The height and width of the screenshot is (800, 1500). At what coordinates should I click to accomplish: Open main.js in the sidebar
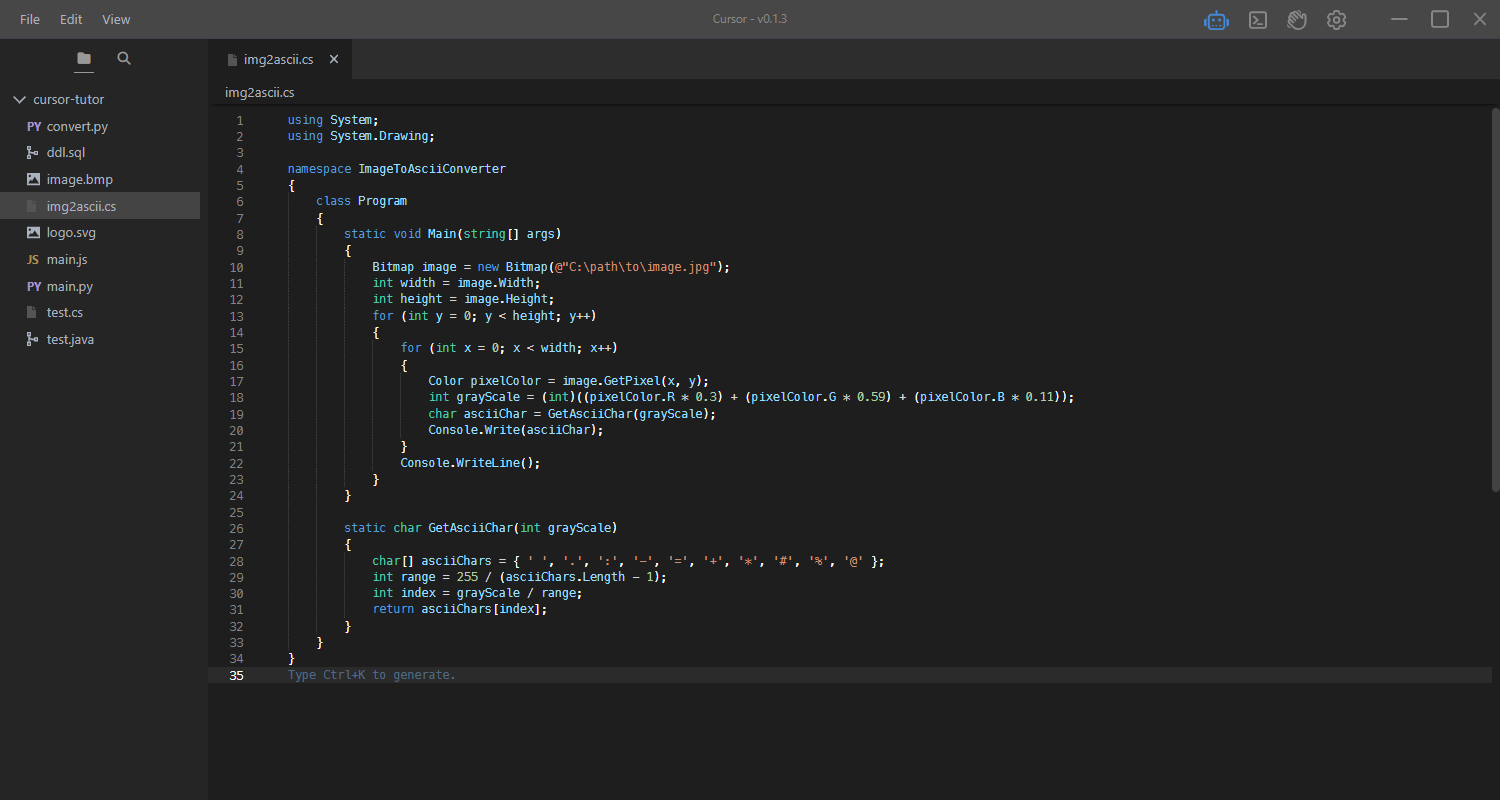coord(67,260)
